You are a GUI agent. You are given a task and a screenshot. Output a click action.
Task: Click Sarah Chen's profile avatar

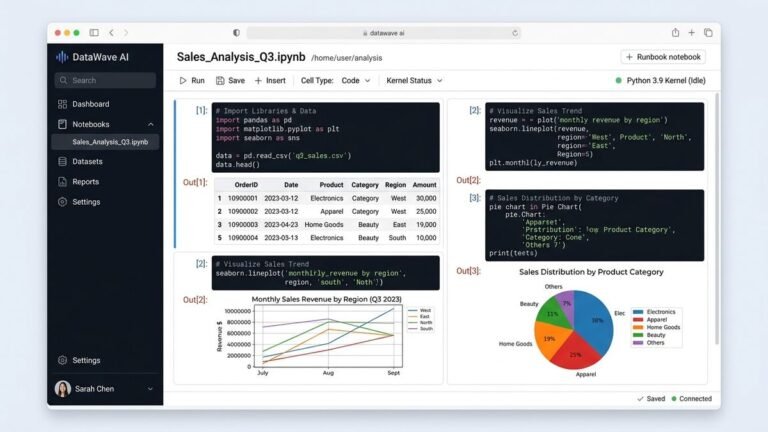pos(63,388)
